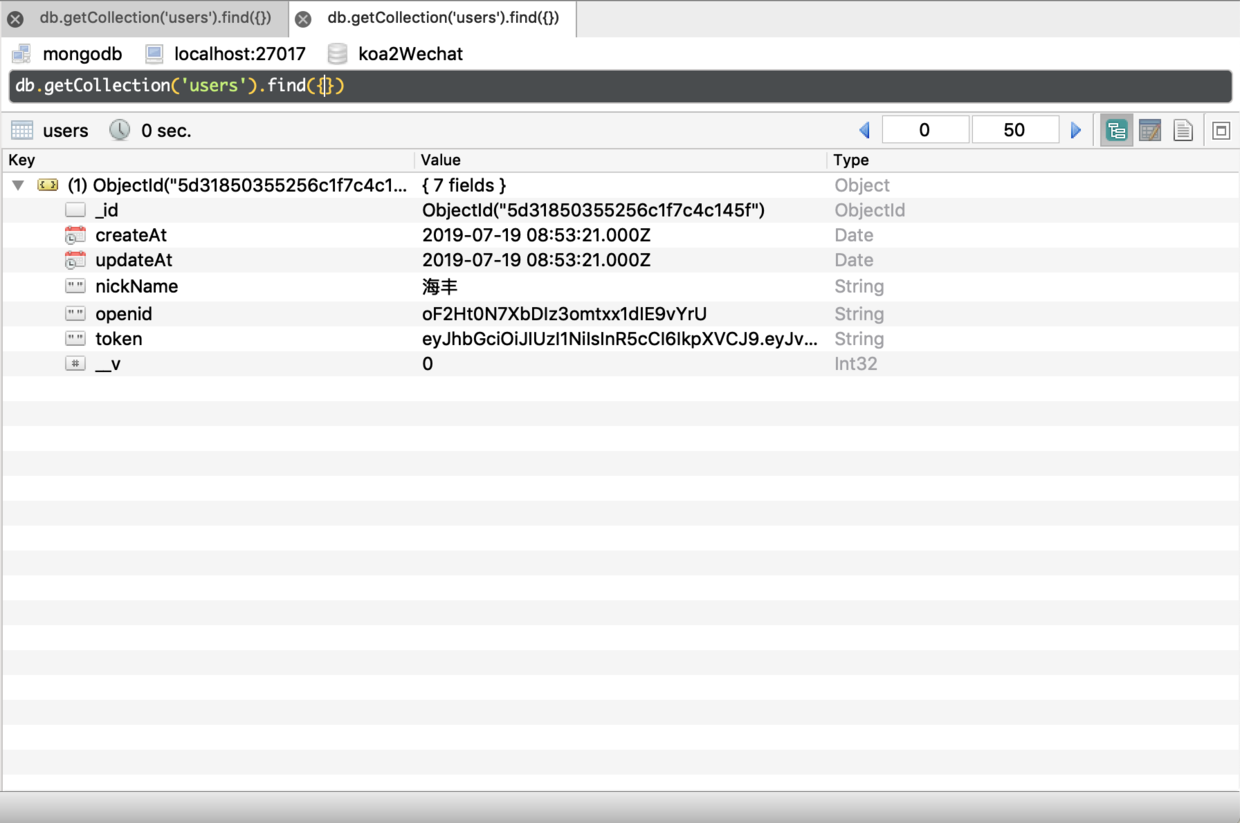Click the openid string icon
This screenshot has height=823, width=1240.
coord(75,314)
